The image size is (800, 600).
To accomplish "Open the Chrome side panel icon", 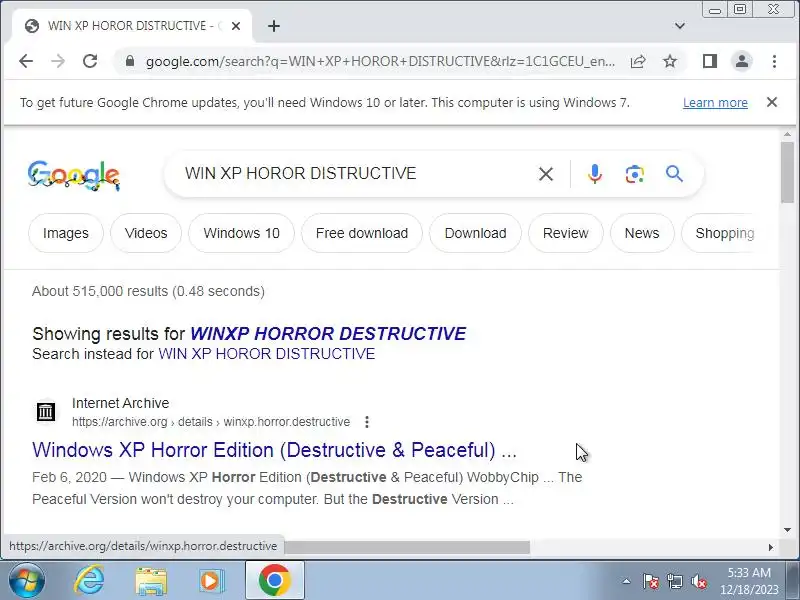I will tap(710, 61).
